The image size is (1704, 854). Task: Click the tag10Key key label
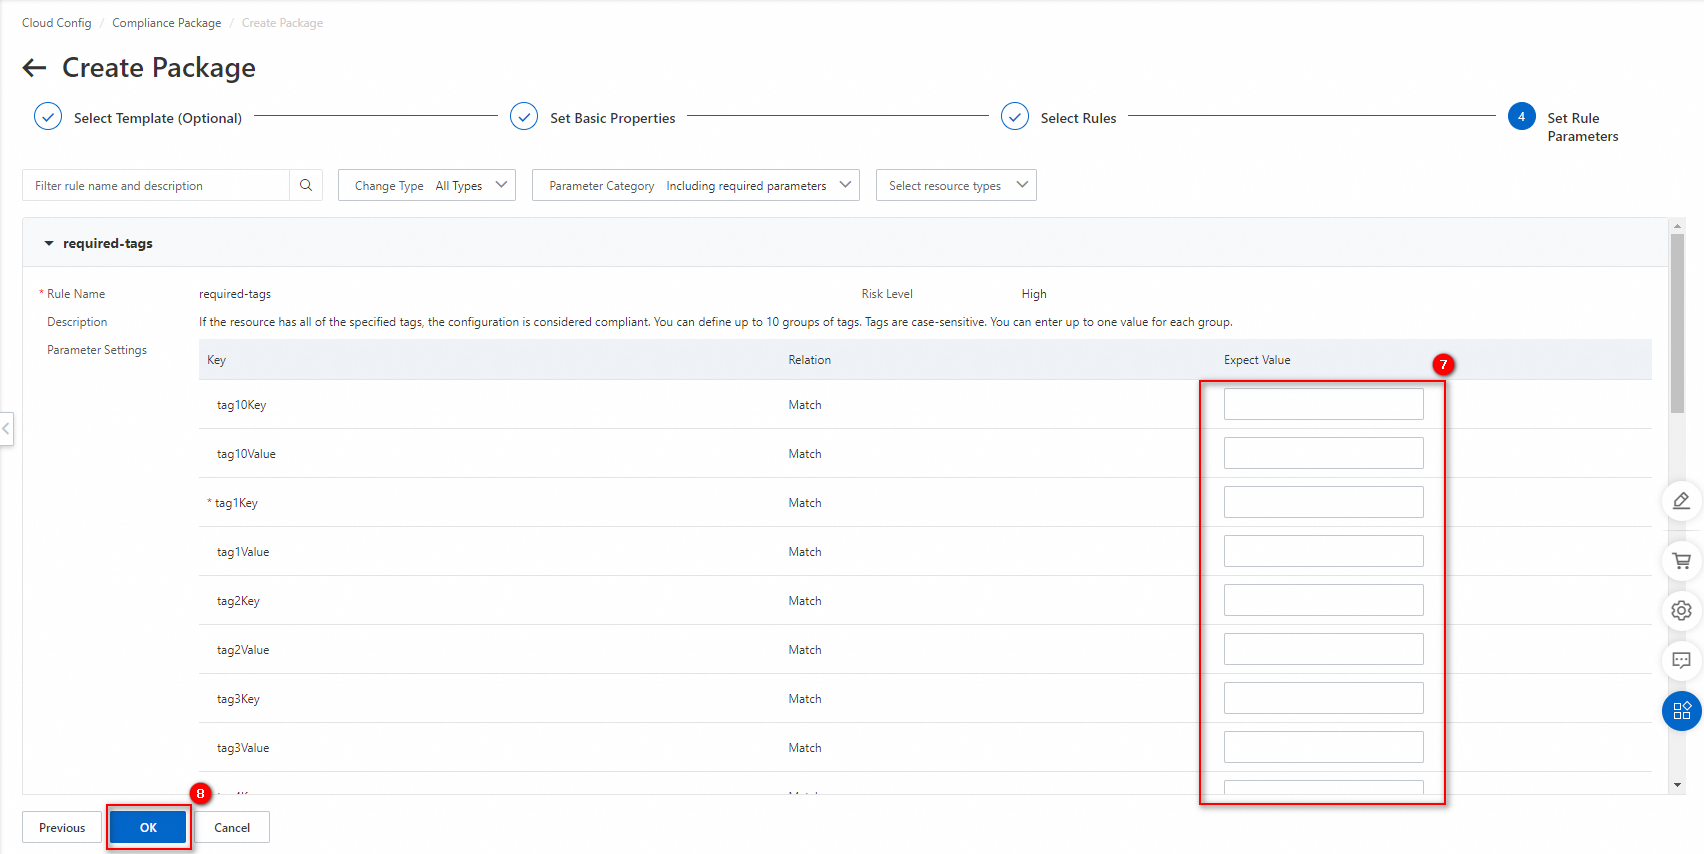241,405
